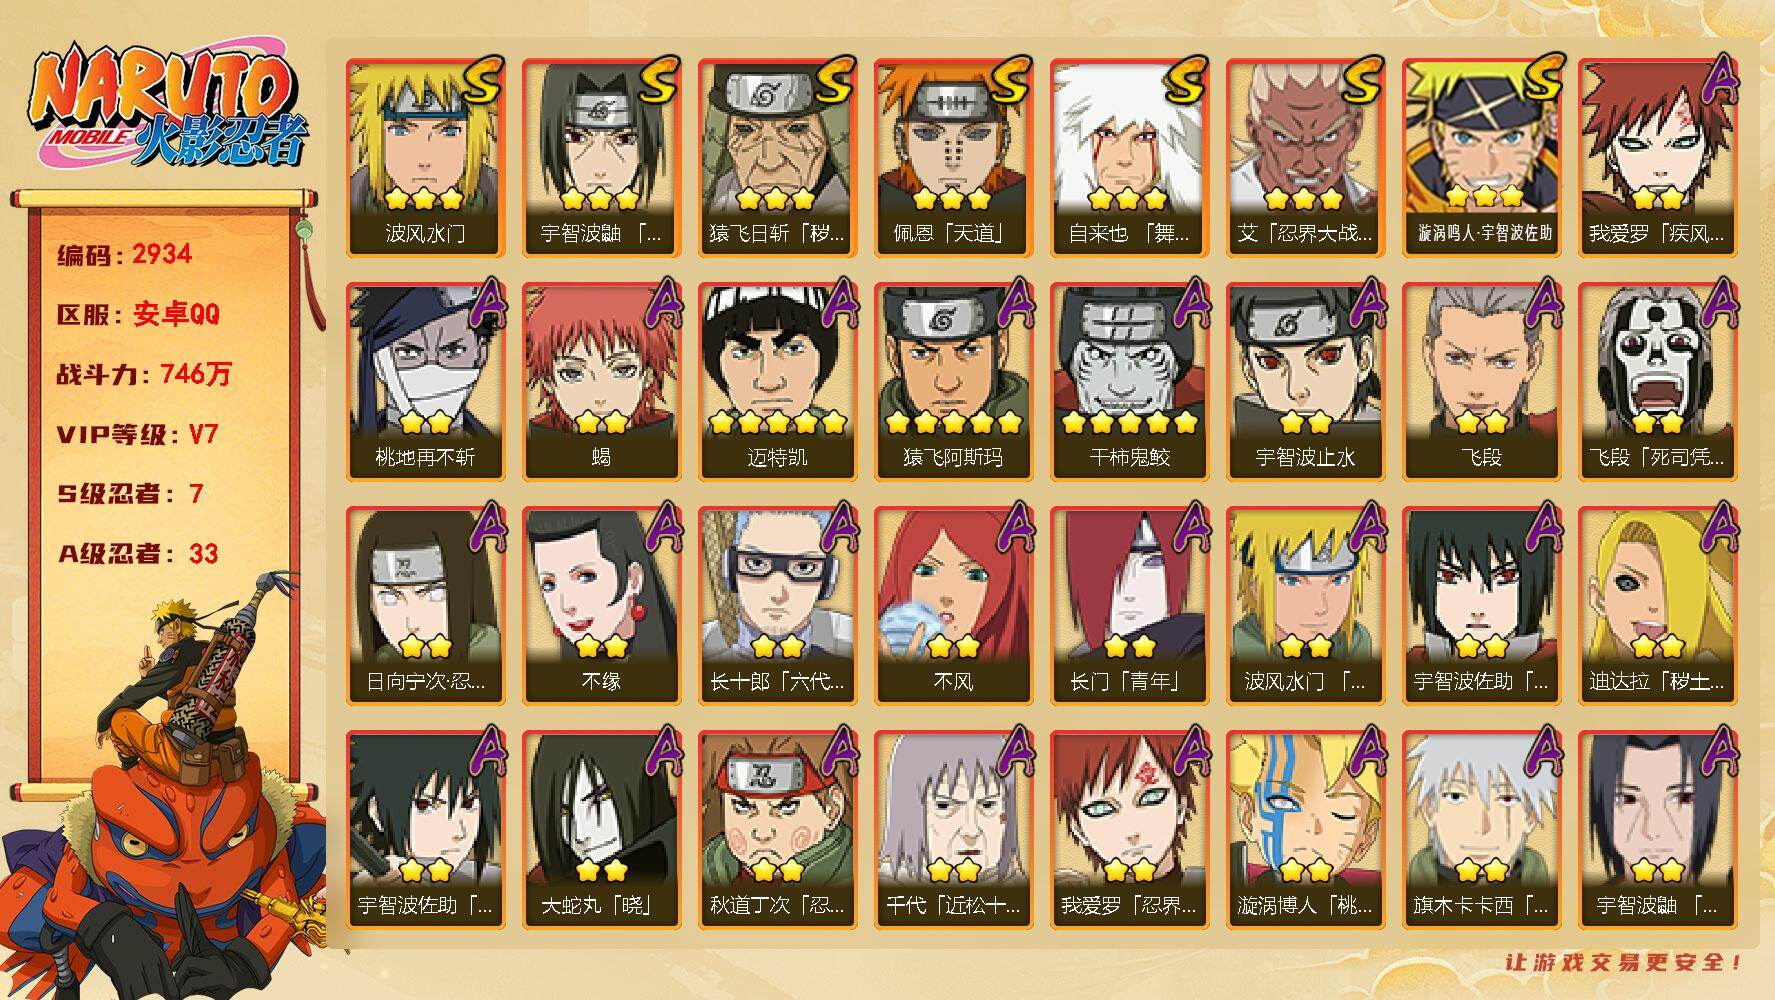Viewport: 1775px width, 1000px height.
Task: Choose the 干柿鬼鲛 ninja portrait
Action: pyautogui.click(x=1129, y=382)
